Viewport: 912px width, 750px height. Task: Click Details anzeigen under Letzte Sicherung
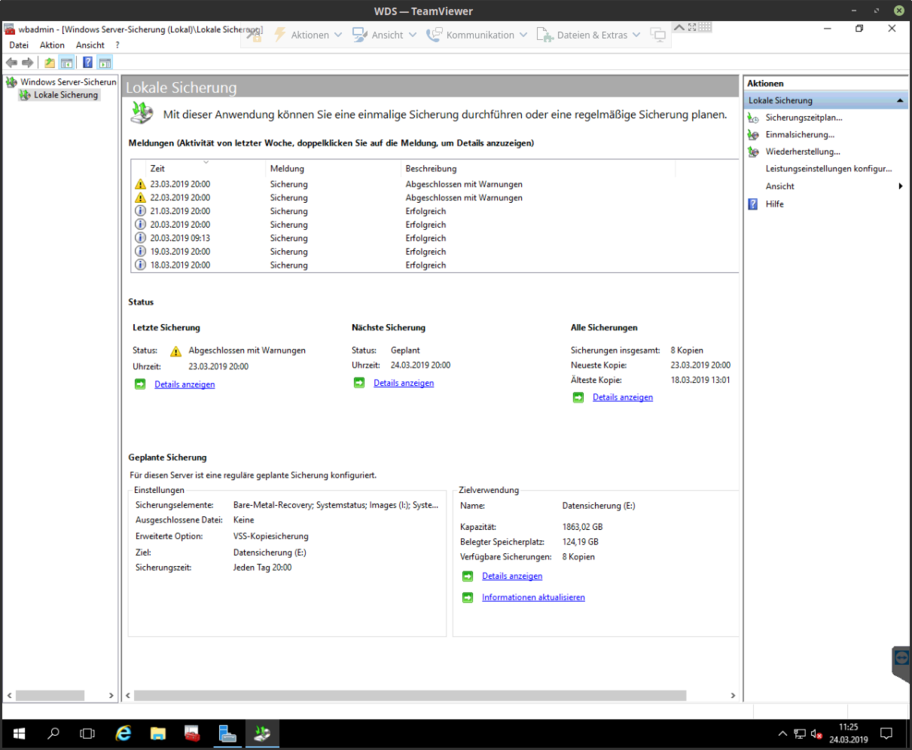[x=184, y=384]
